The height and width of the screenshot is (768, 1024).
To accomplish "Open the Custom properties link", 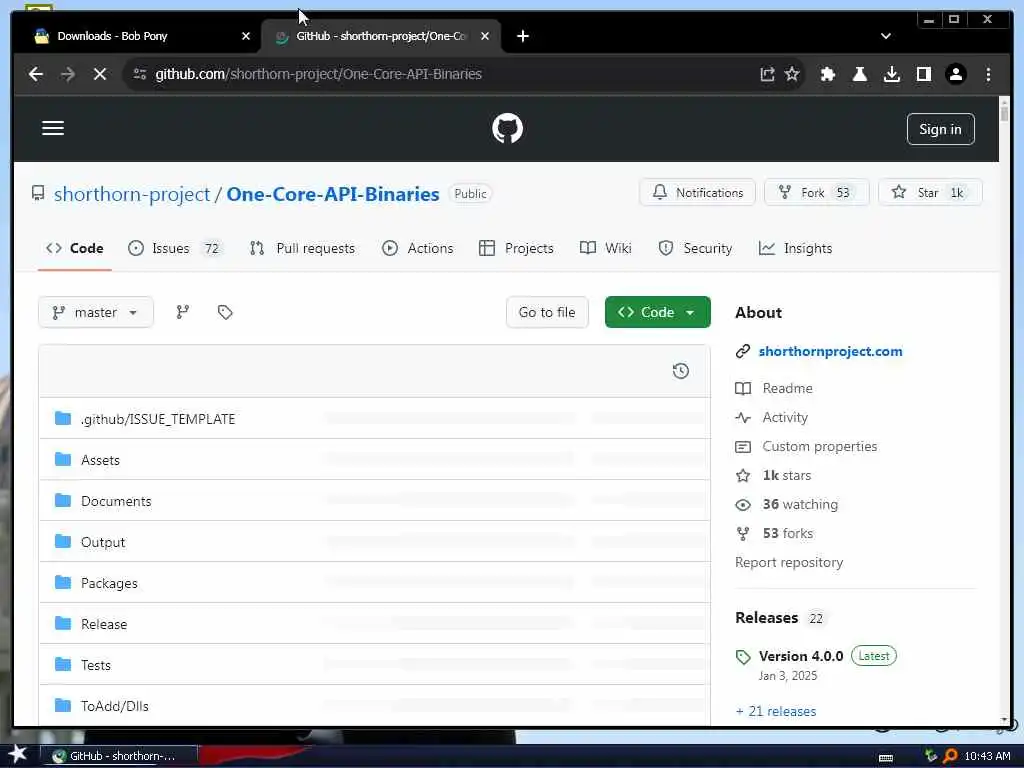I will click(x=820, y=447).
